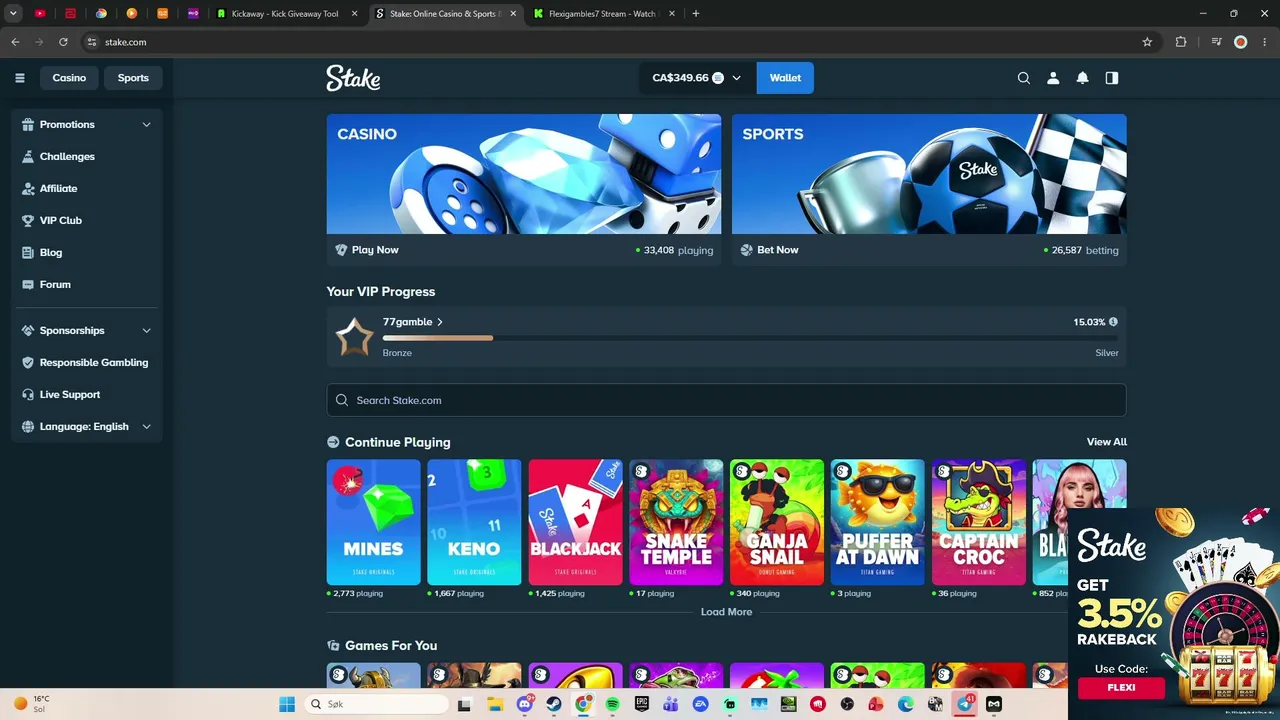Open the browser tab search dropdown arrow

coord(13,14)
